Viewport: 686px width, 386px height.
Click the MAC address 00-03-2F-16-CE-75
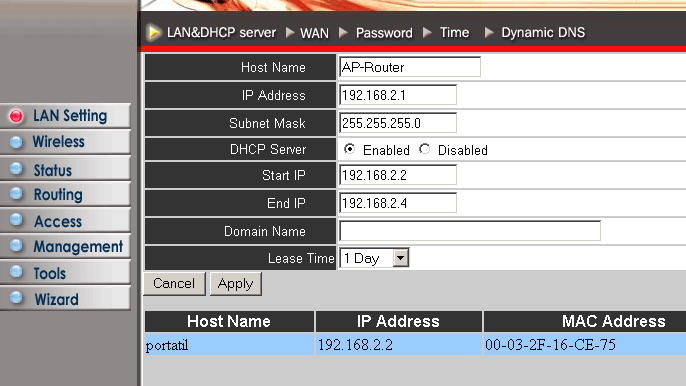pyautogui.click(x=550, y=345)
